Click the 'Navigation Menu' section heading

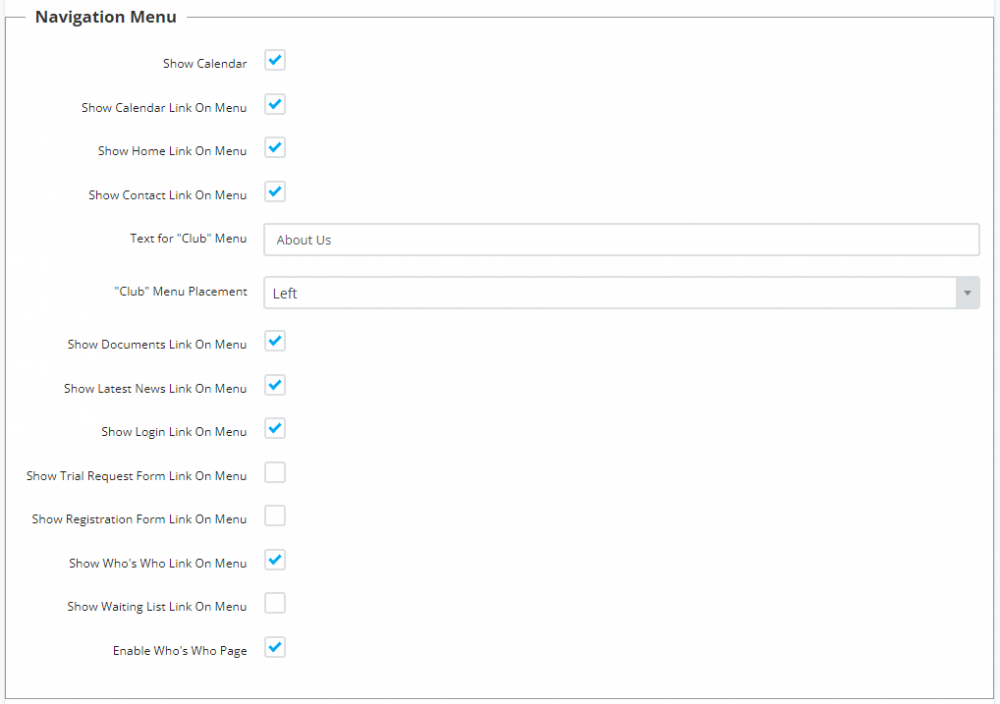click(106, 17)
